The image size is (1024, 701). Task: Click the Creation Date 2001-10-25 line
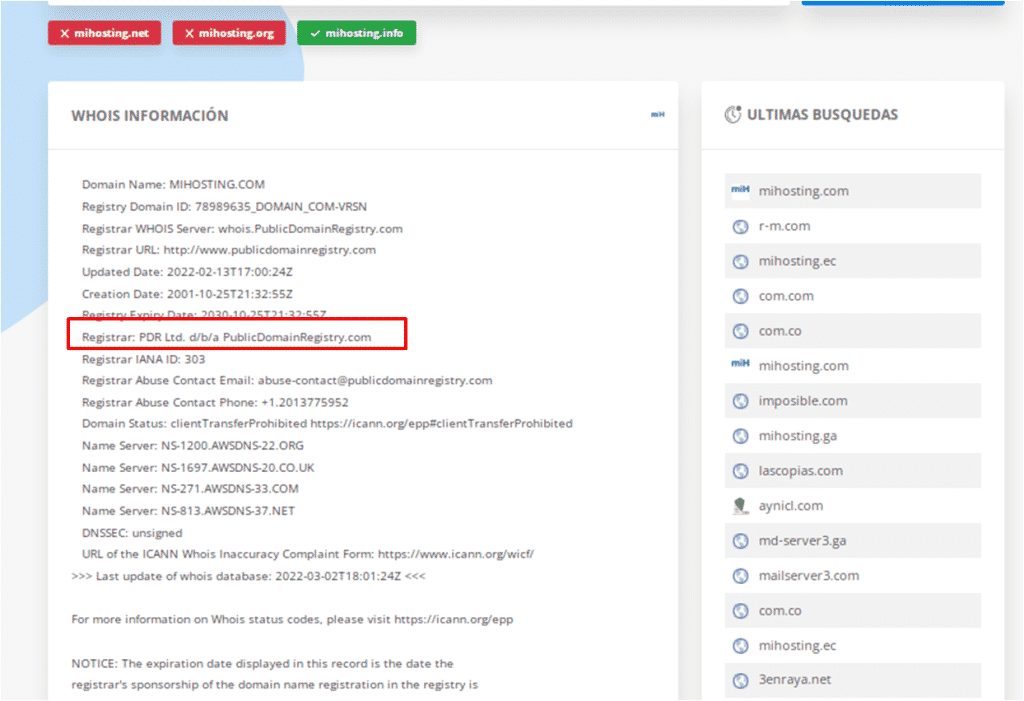187,295
